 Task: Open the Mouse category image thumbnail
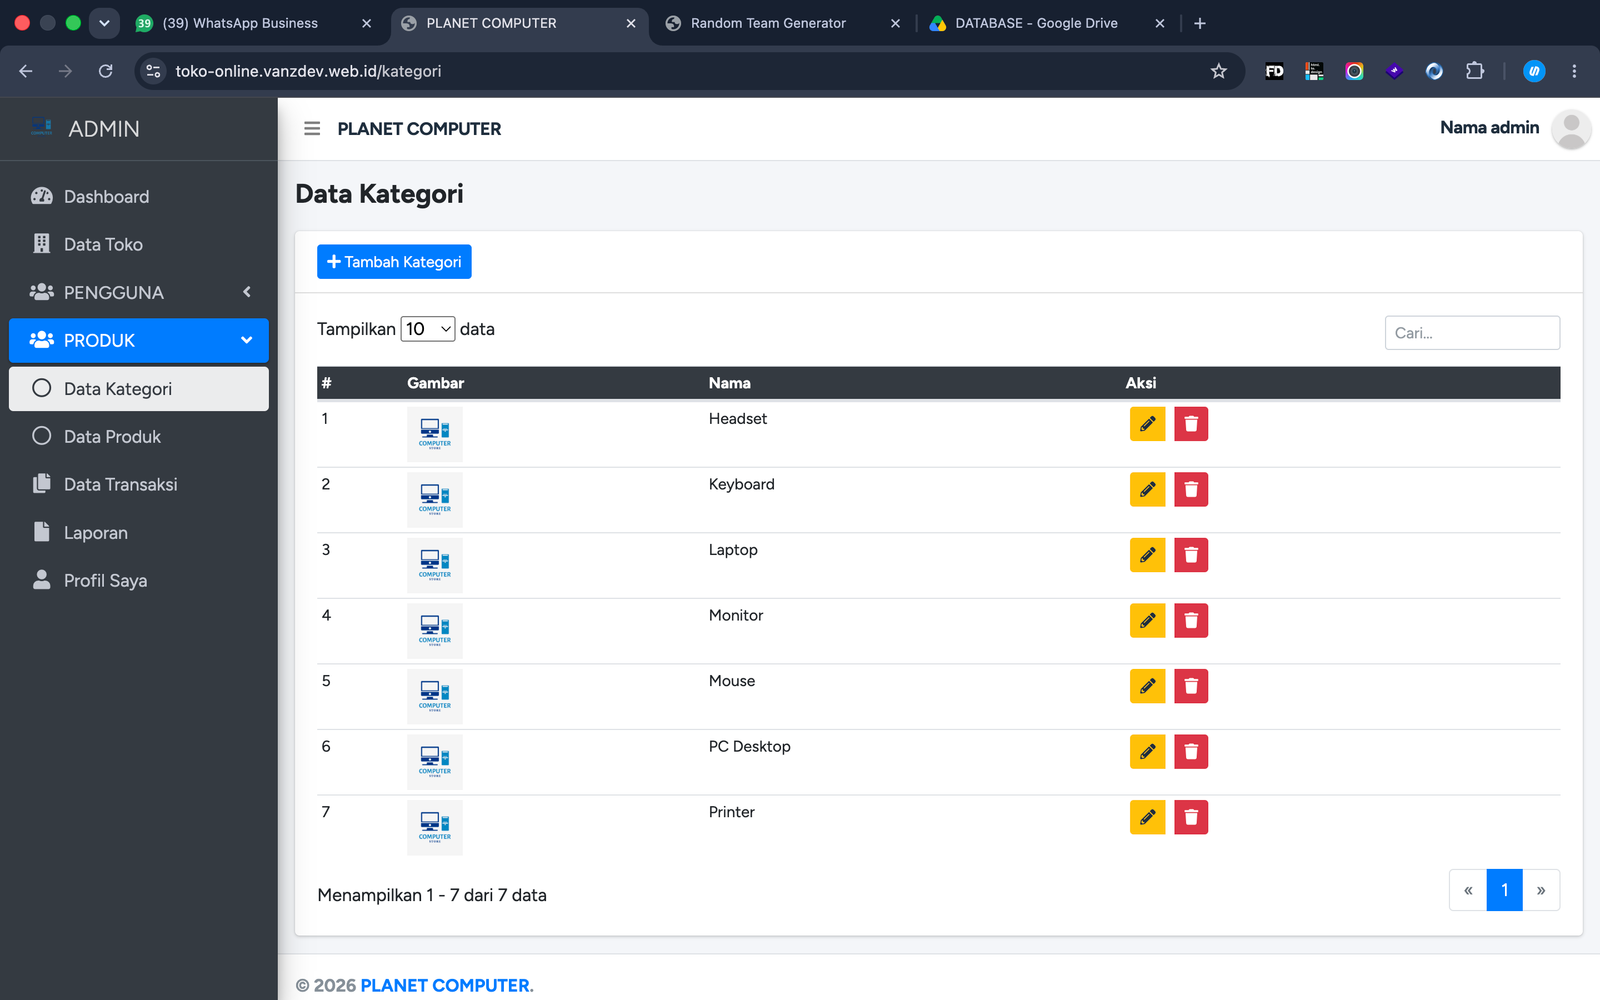435,697
